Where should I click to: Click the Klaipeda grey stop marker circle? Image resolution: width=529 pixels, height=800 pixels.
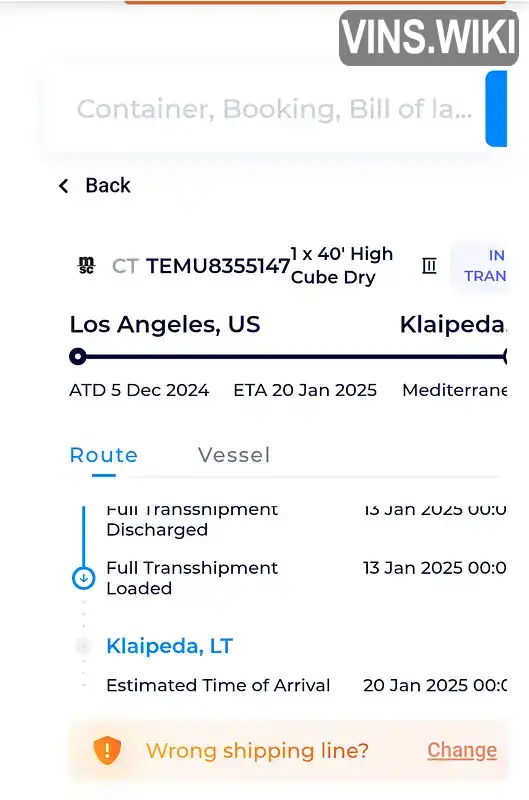click(x=83, y=646)
